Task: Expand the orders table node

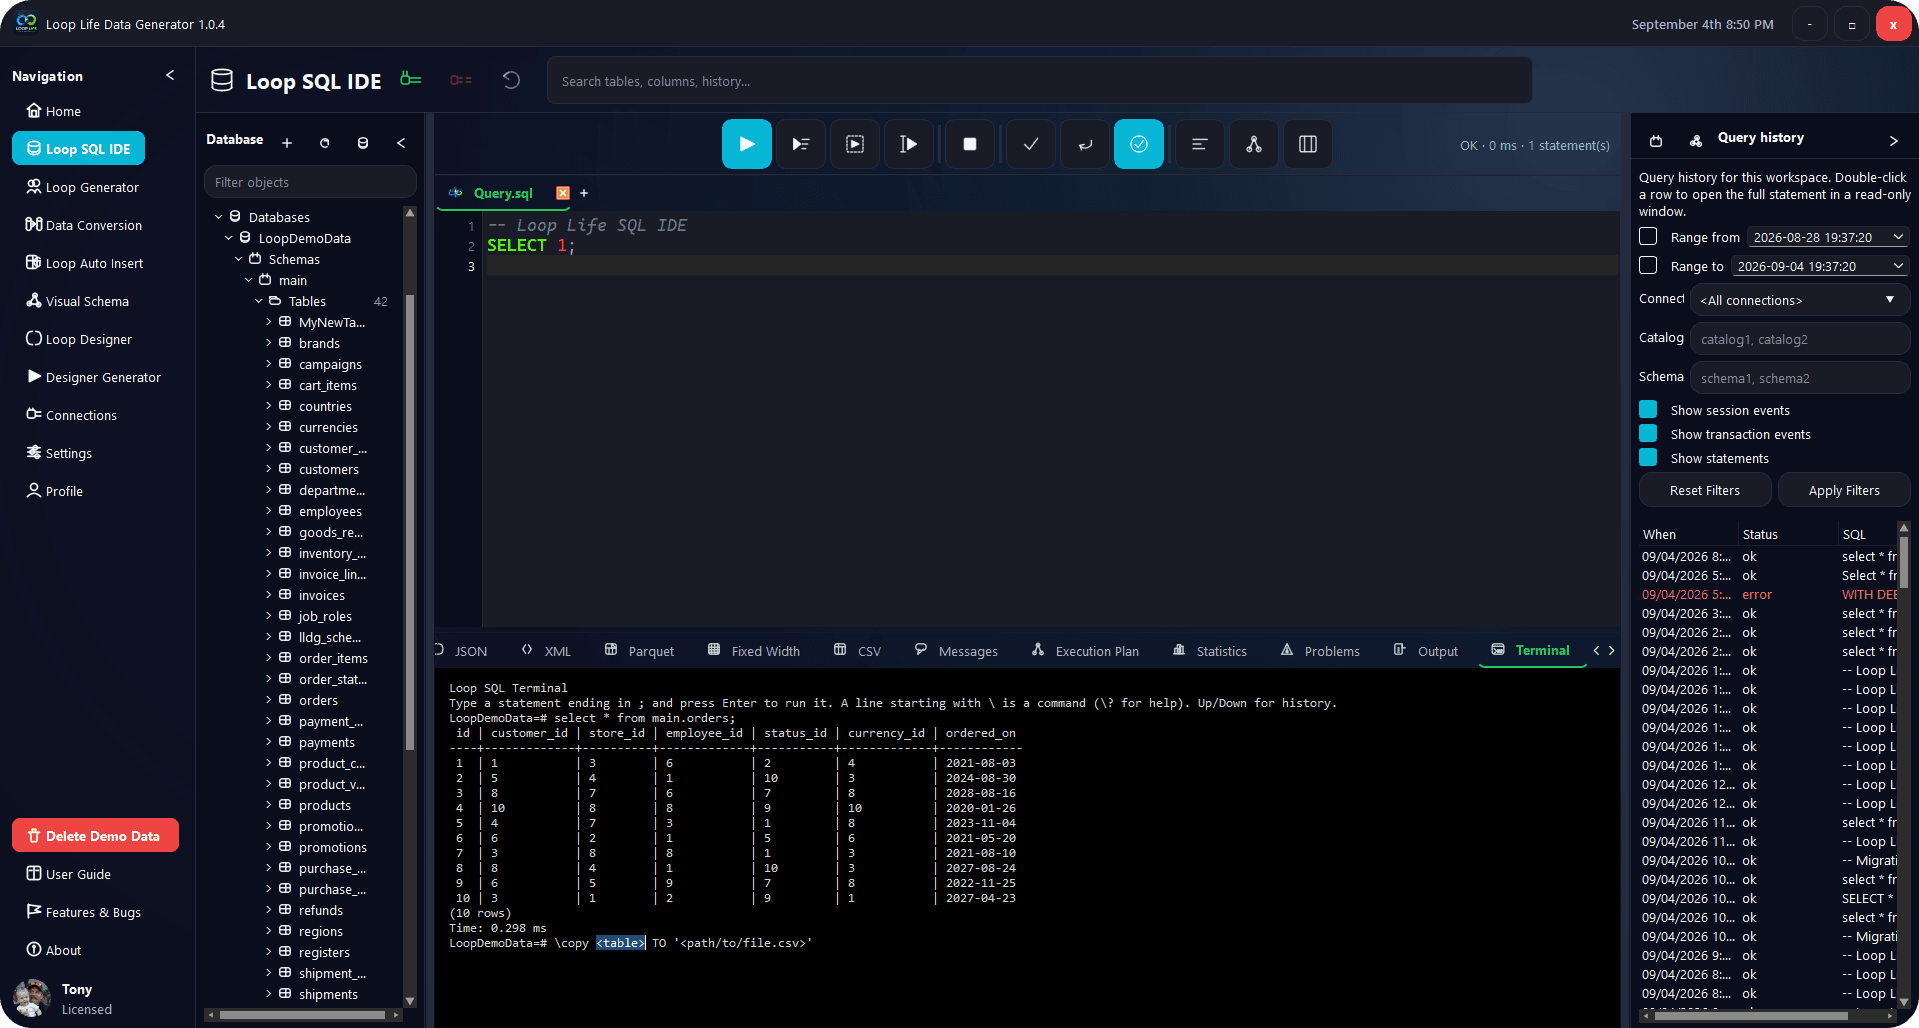Action: pos(268,700)
